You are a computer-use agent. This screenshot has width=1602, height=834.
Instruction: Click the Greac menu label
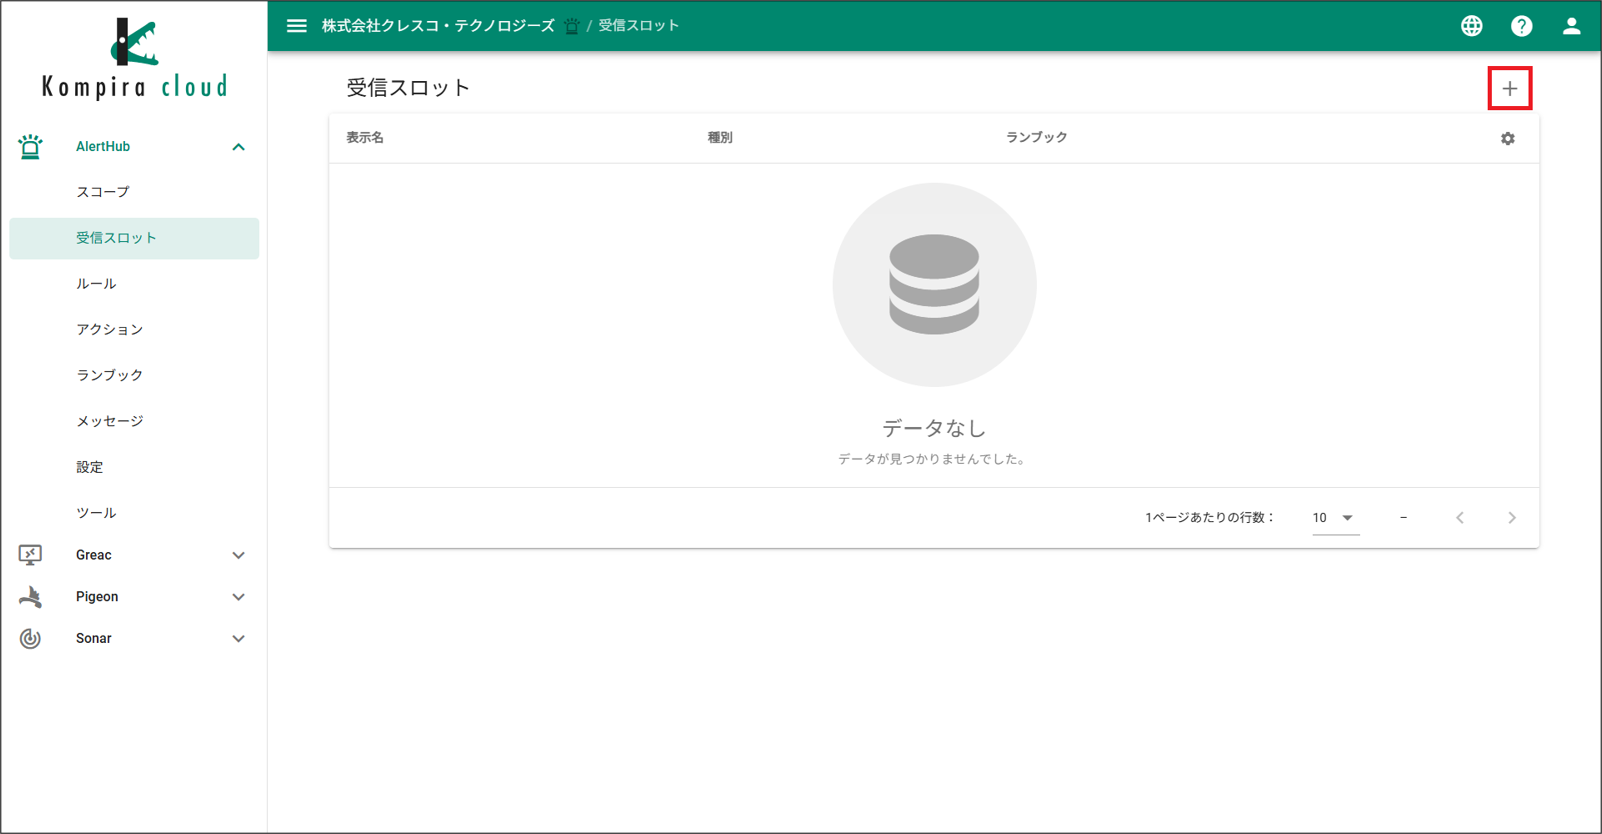pos(94,555)
